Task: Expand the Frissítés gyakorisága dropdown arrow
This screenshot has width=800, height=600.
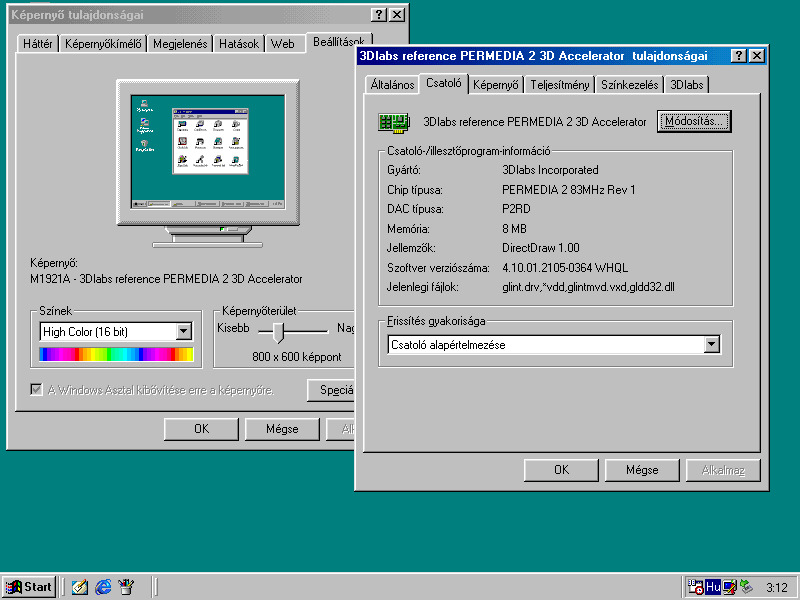Action: pyautogui.click(x=712, y=344)
